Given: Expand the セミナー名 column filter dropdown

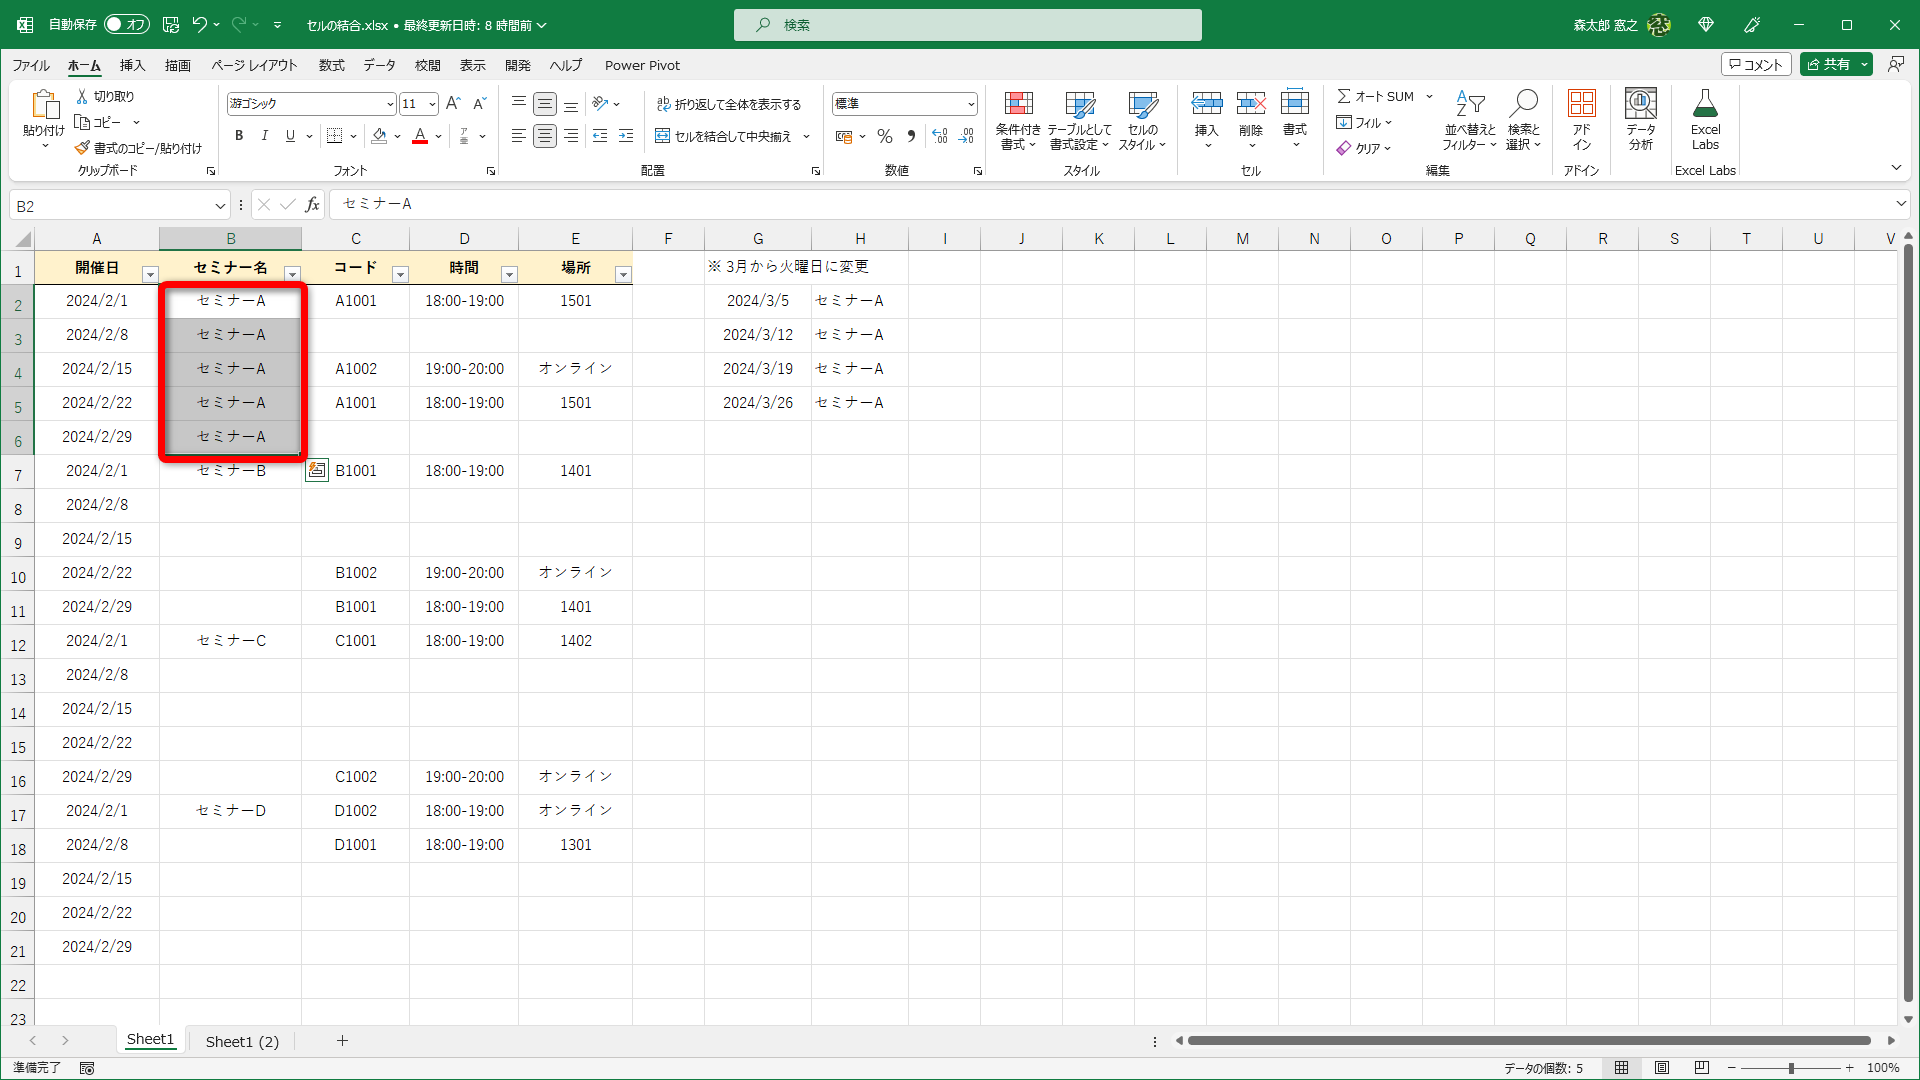Looking at the screenshot, I should tap(292, 274).
